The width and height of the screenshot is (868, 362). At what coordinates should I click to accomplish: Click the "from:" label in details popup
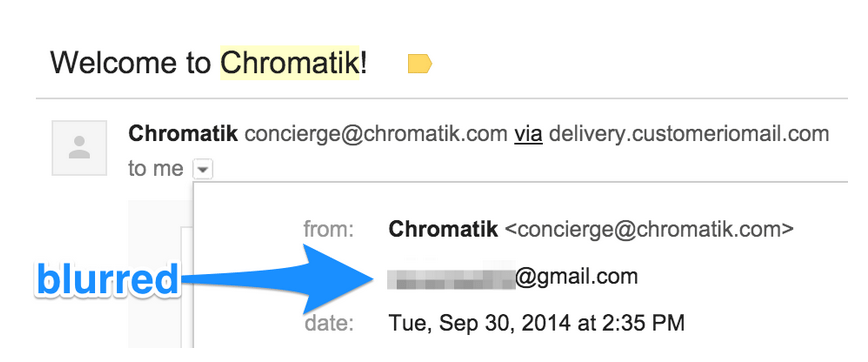(x=329, y=229)
